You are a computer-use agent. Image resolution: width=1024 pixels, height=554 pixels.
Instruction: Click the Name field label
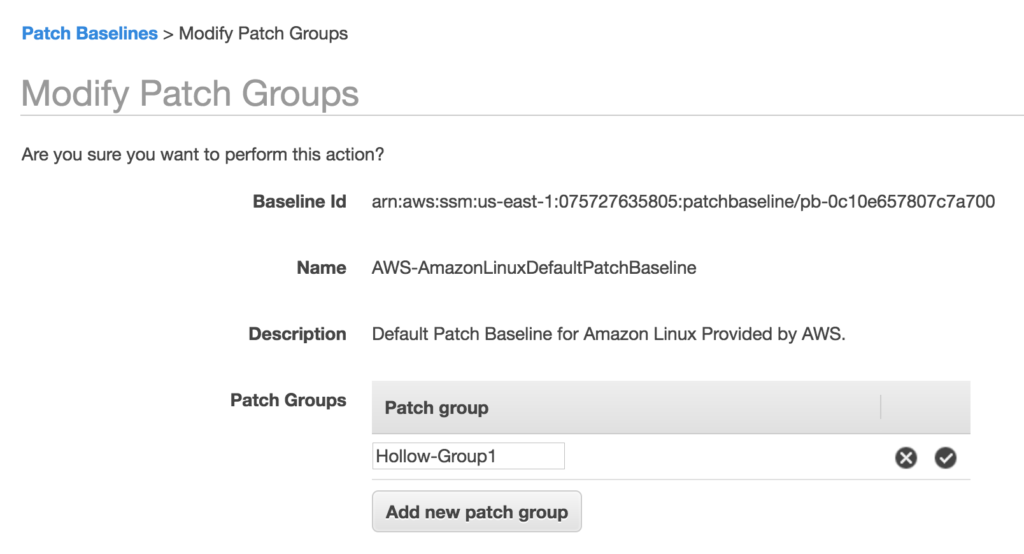[x=322, y=268]
